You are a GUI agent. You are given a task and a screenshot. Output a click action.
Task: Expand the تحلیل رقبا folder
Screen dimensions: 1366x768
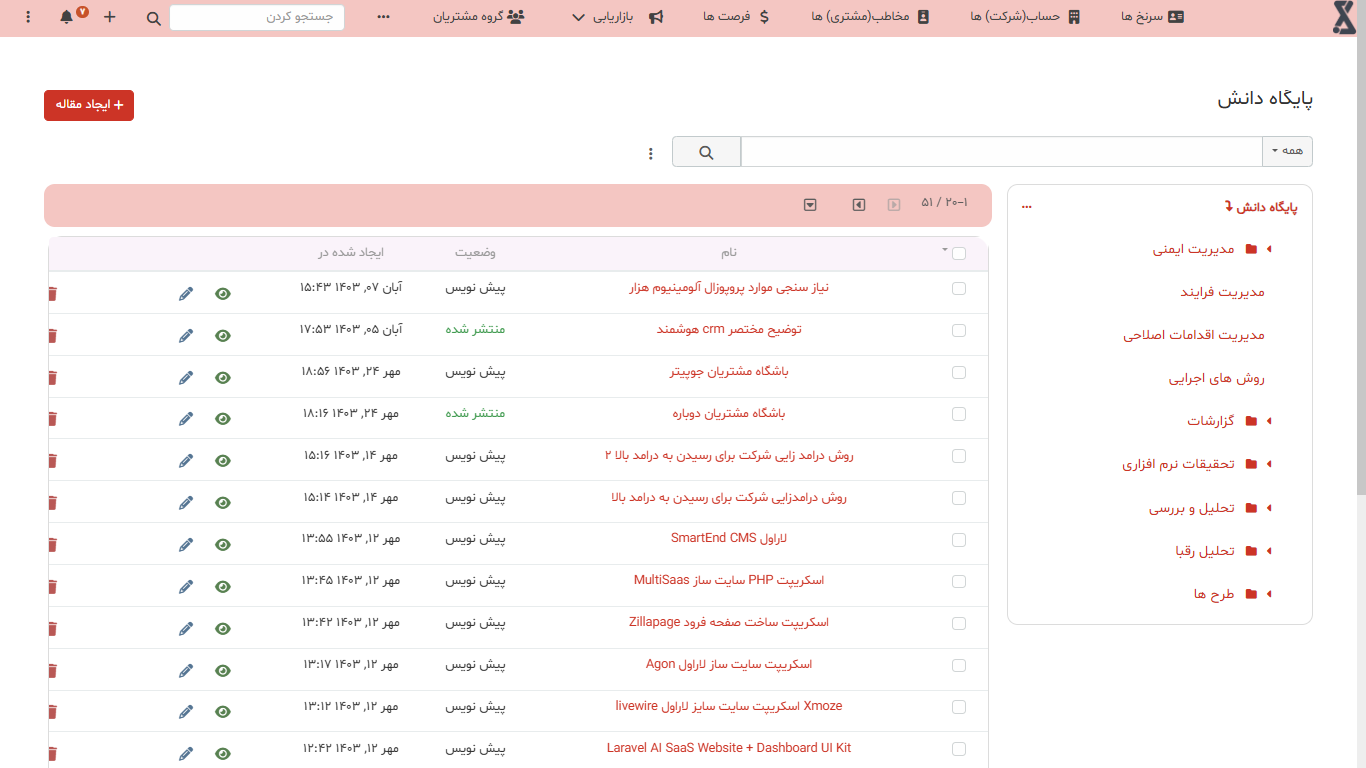(x=1269, y=551)
